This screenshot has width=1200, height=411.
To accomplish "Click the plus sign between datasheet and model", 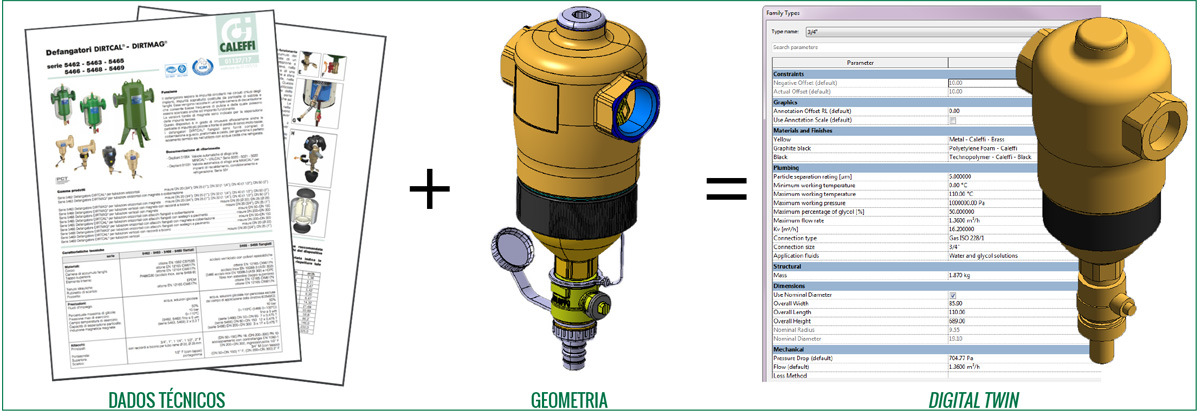I will pos(431,187).
